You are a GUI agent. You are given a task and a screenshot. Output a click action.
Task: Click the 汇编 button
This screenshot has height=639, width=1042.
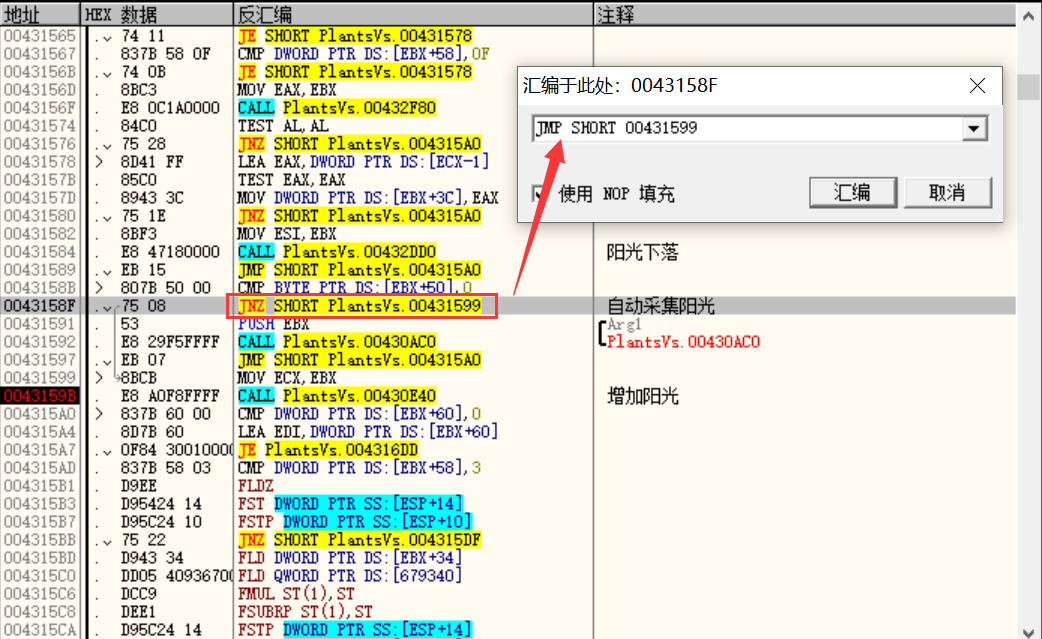coord(853,193)
